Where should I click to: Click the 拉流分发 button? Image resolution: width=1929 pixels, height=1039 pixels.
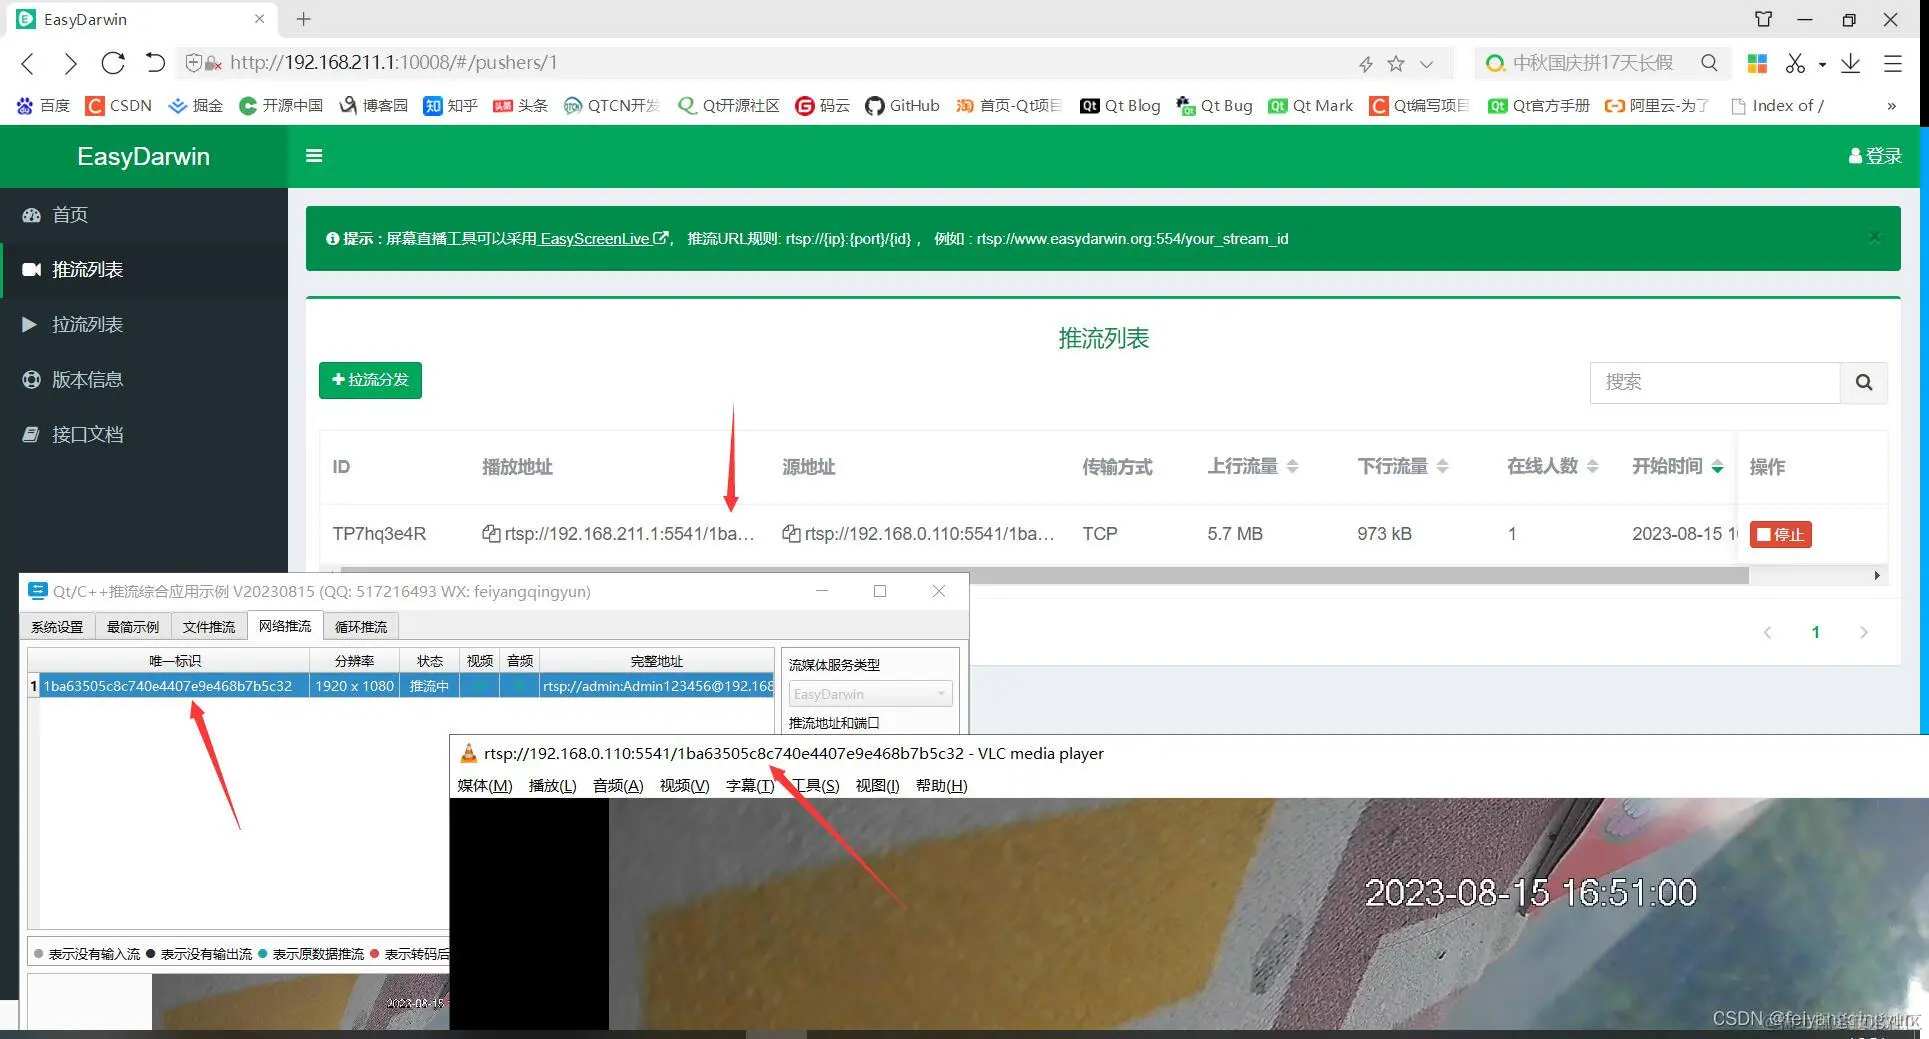point(369,380)
